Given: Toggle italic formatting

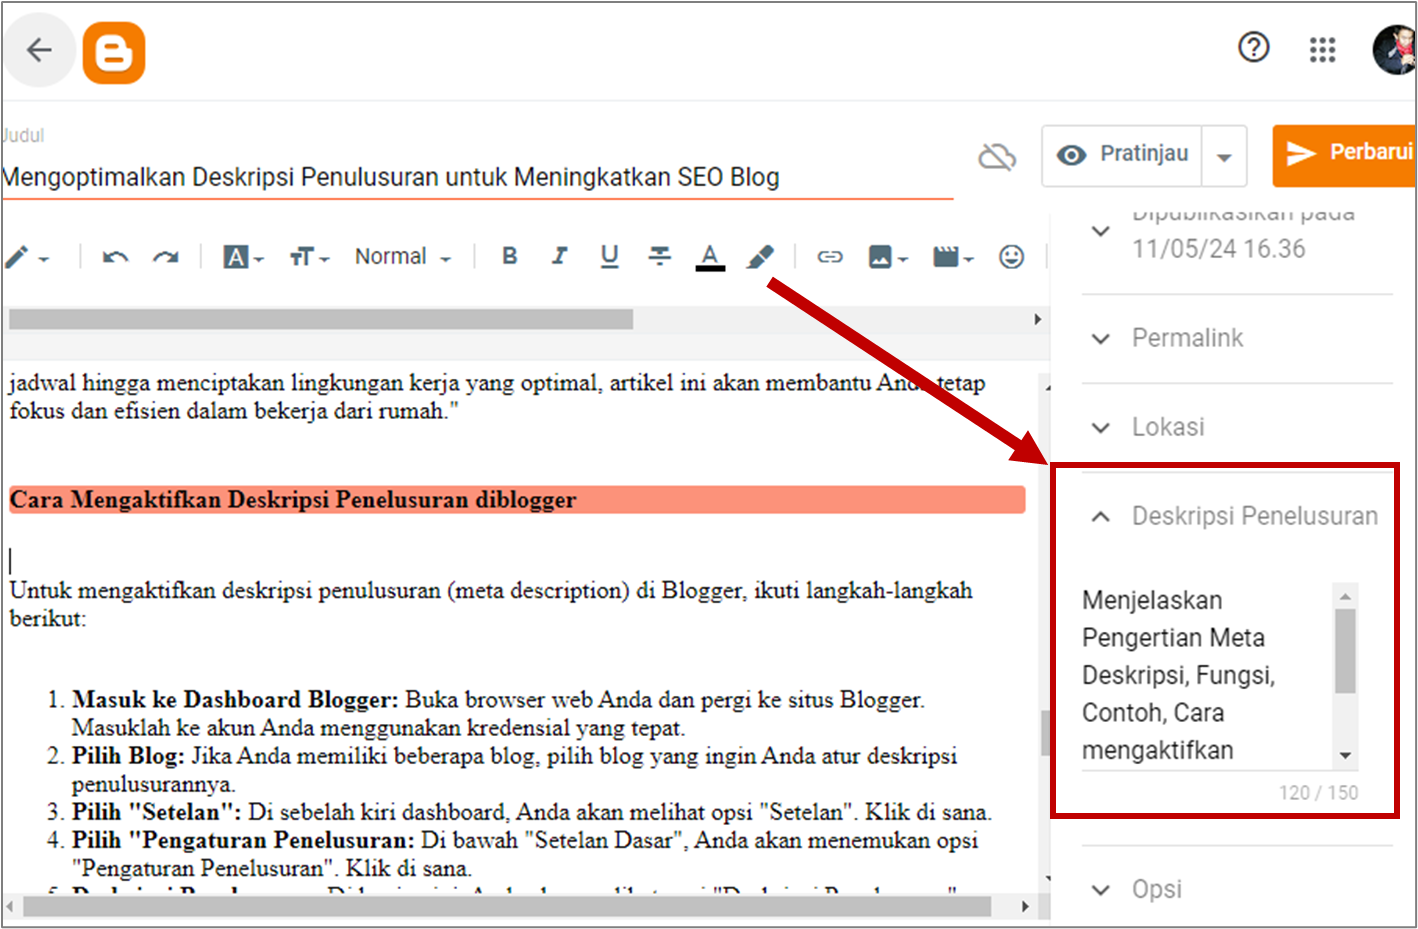Looking at the screenshot, I should click(x=560, y=256).
